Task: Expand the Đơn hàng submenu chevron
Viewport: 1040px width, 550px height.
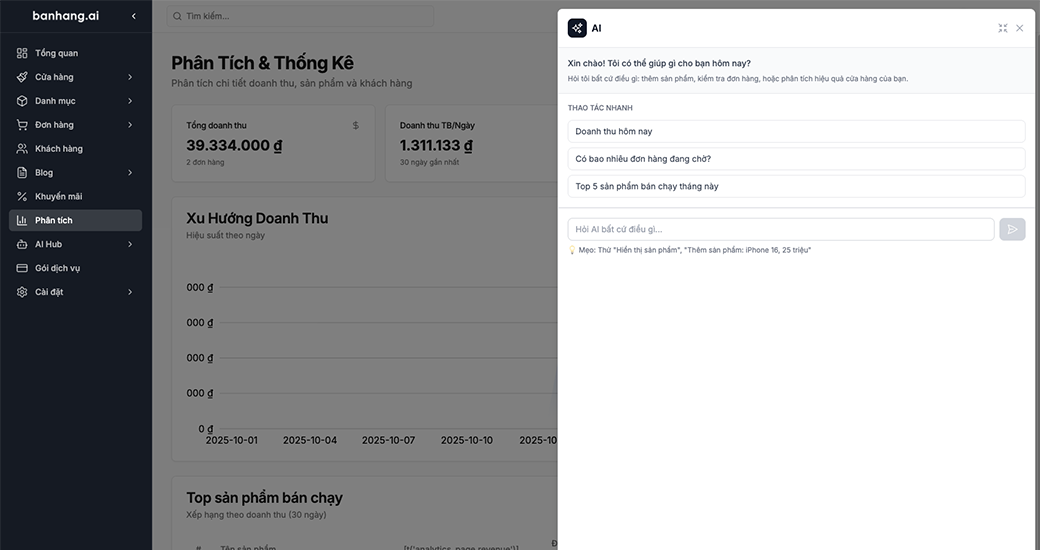Action: pyautogui.click(x=130, y=125)
